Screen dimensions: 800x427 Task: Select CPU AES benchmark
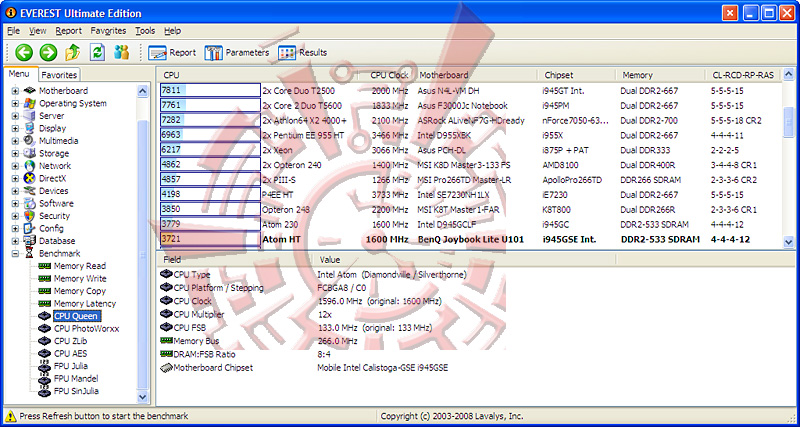70,354
